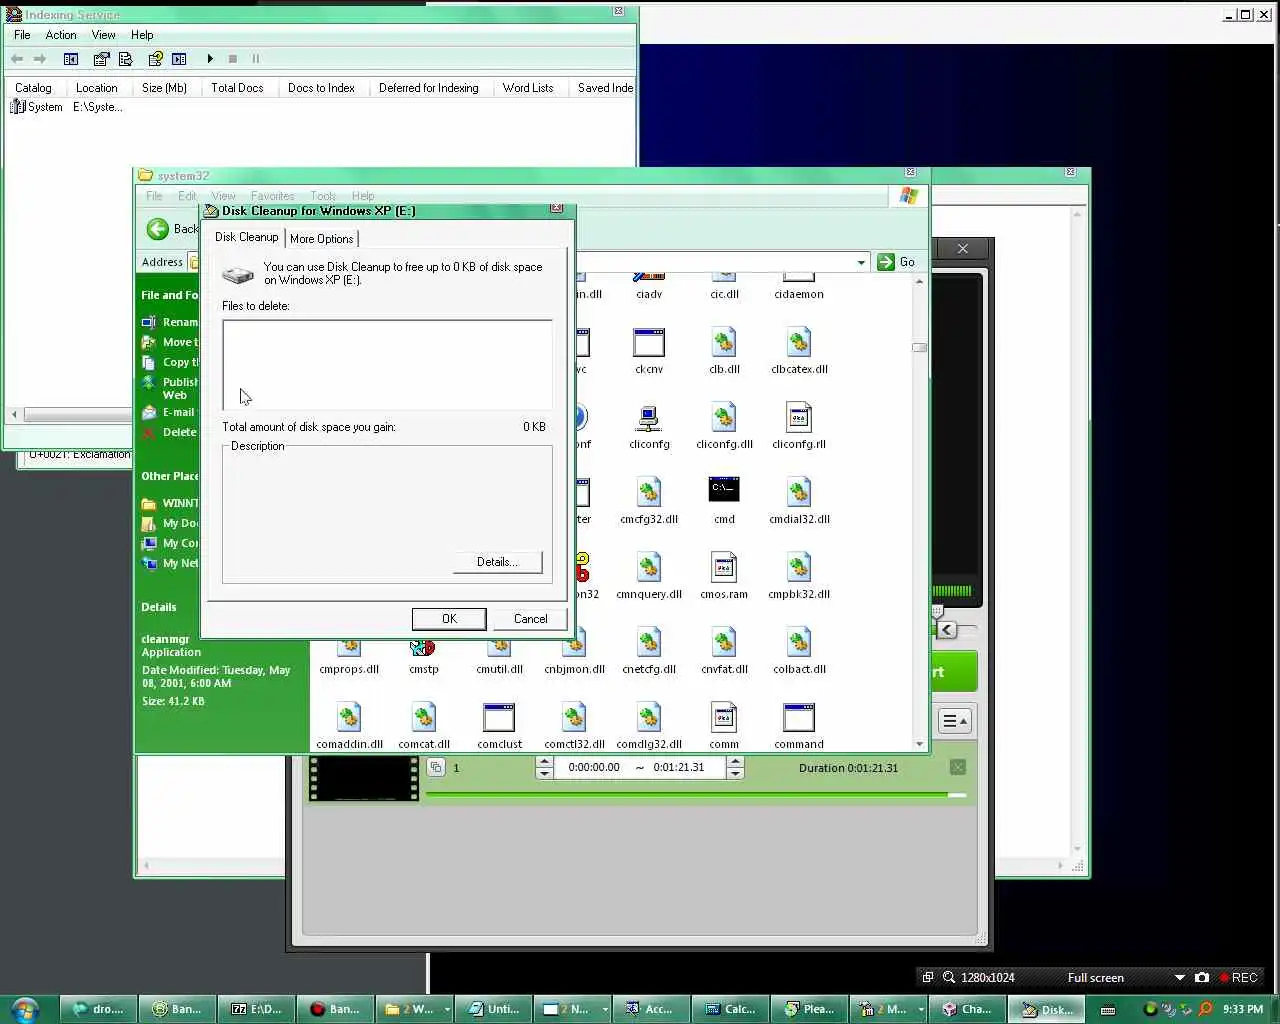Click the Help icon in Indexing Service toolbar

coord(155,59)
